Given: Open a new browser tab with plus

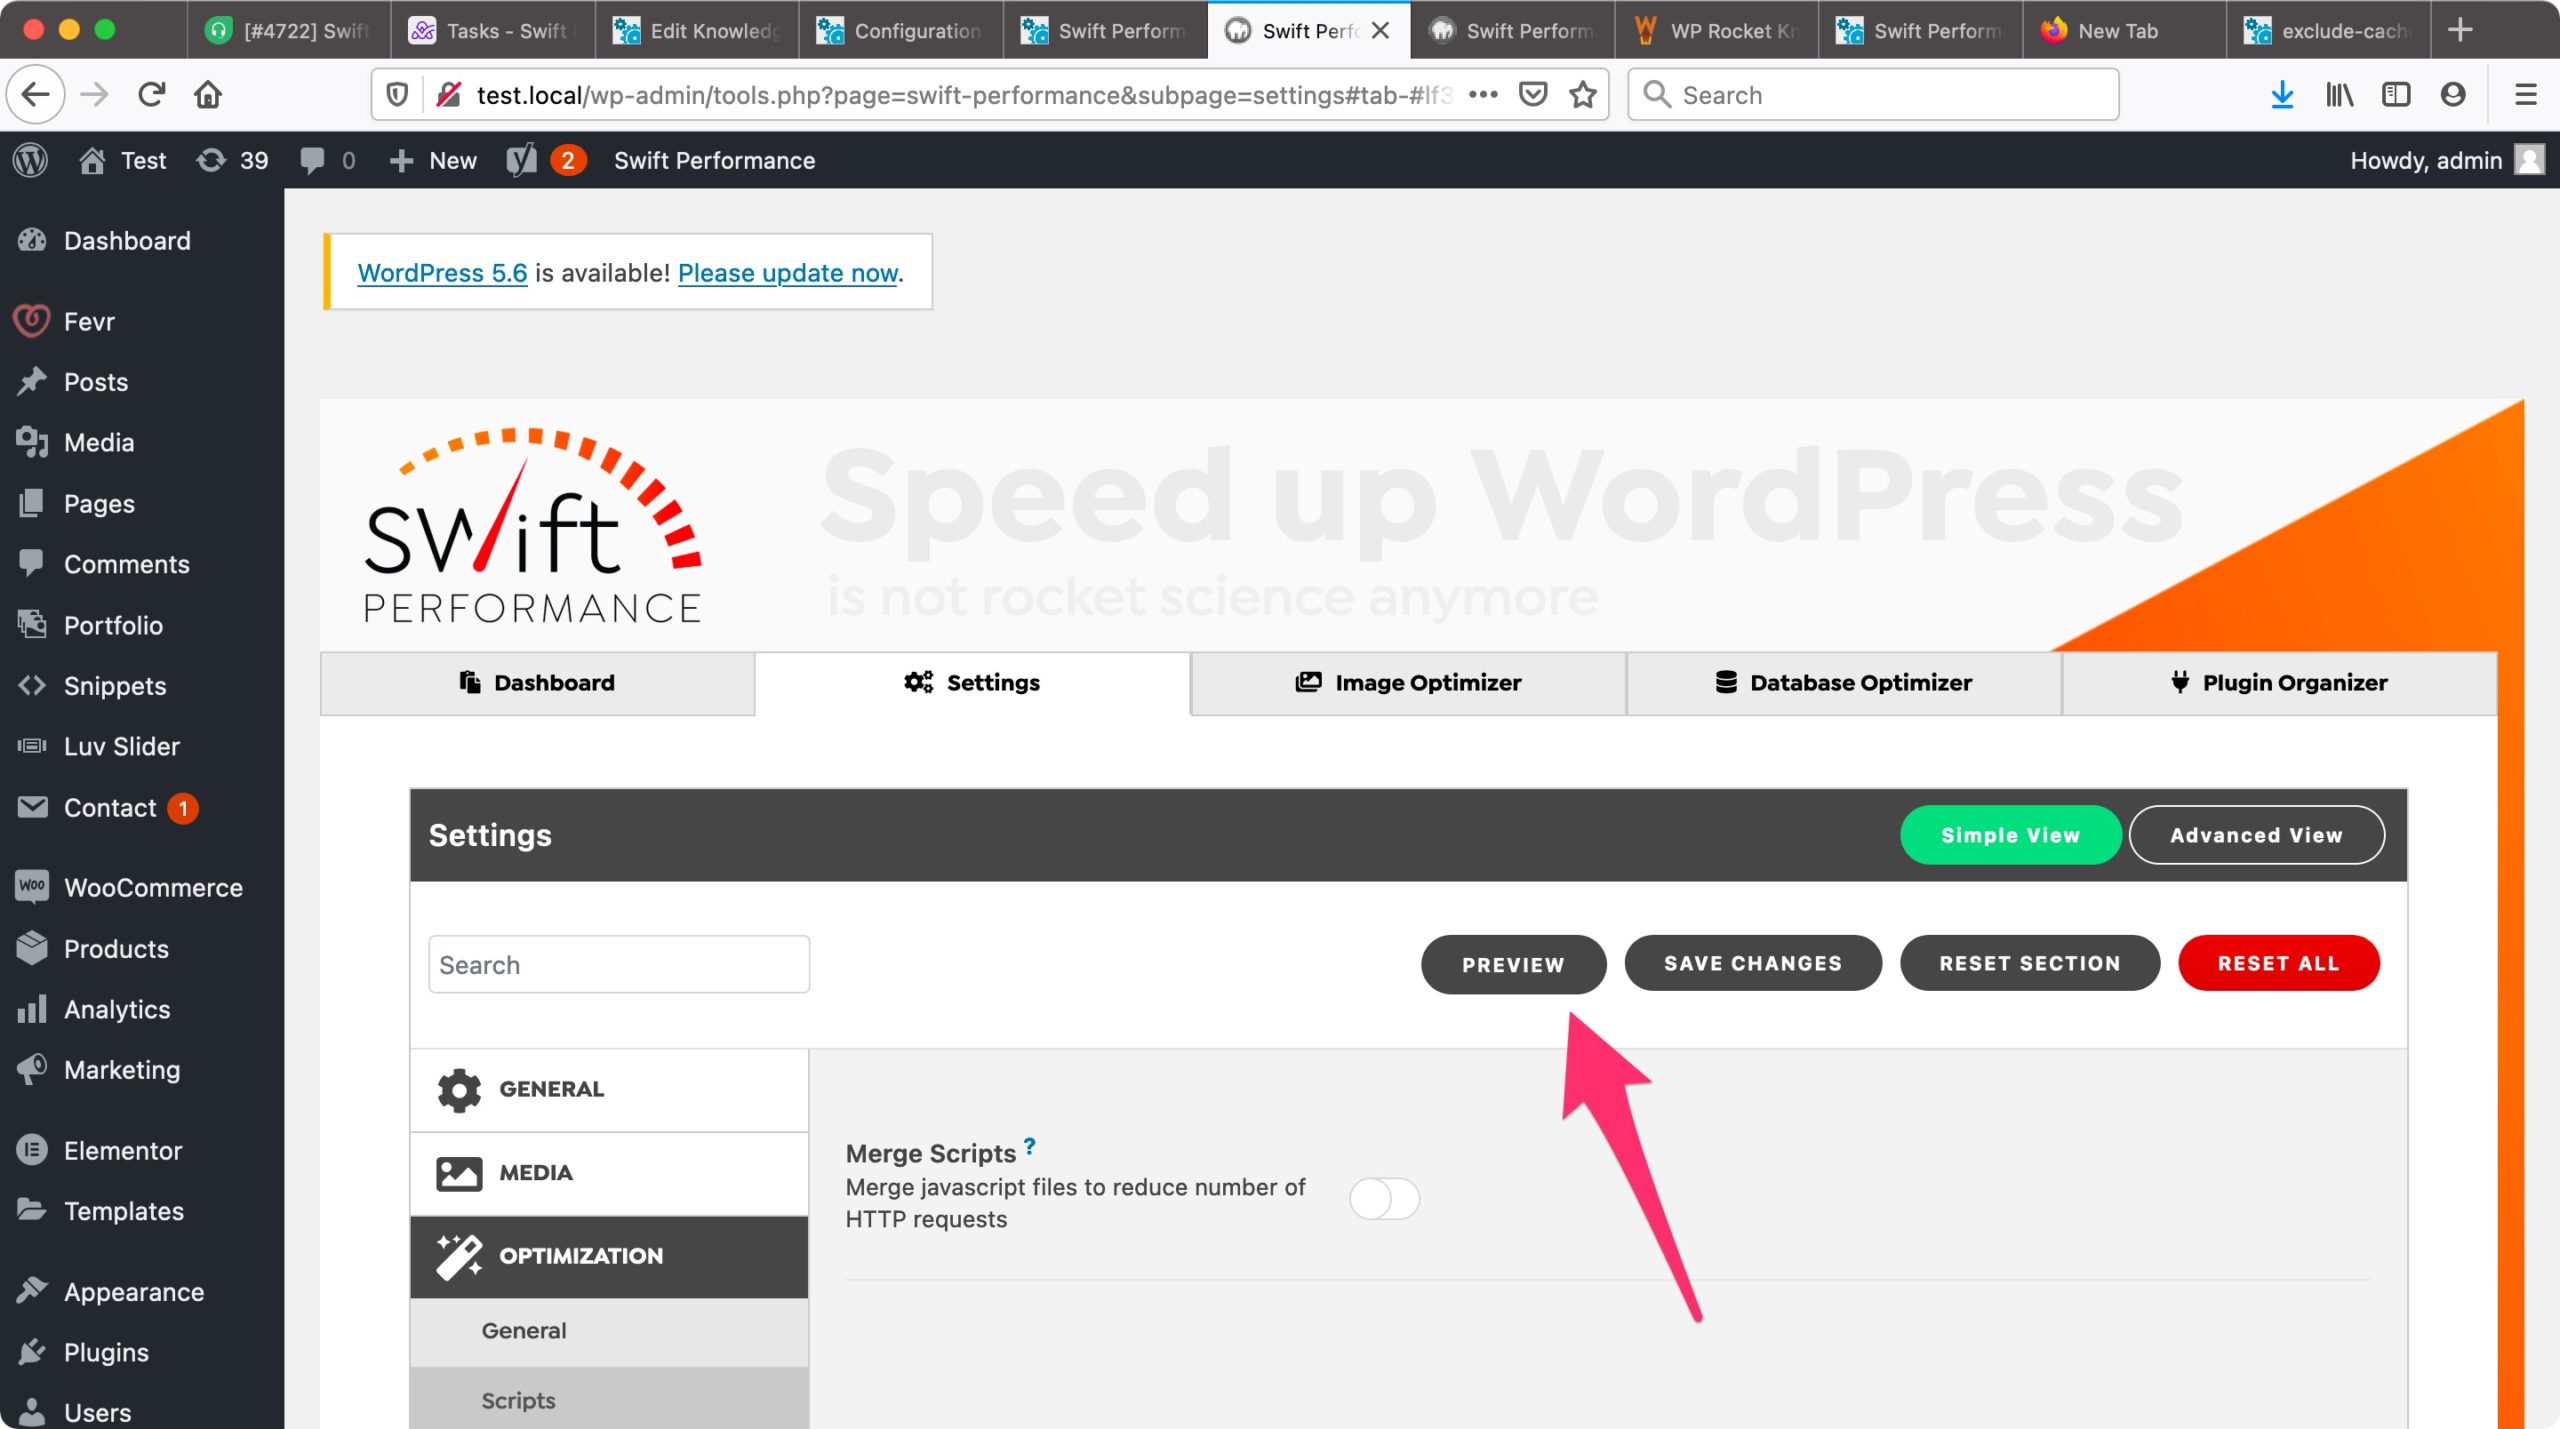Looking at the screenshot, I should coord(2460,30).
